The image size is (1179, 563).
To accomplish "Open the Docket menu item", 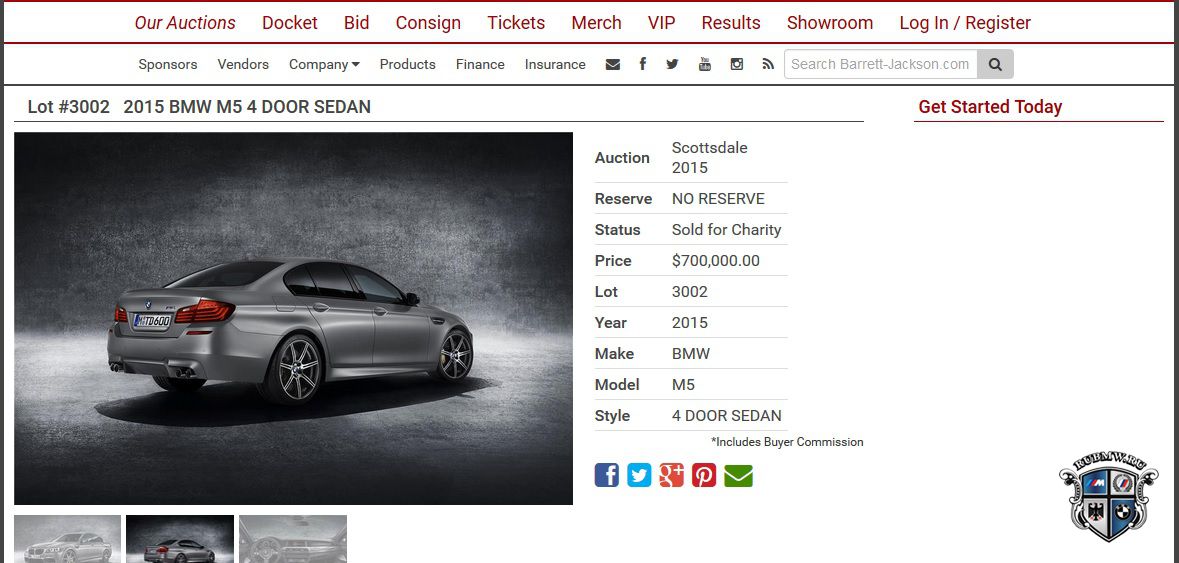I will pyautogui.click(x=289, y=23).
